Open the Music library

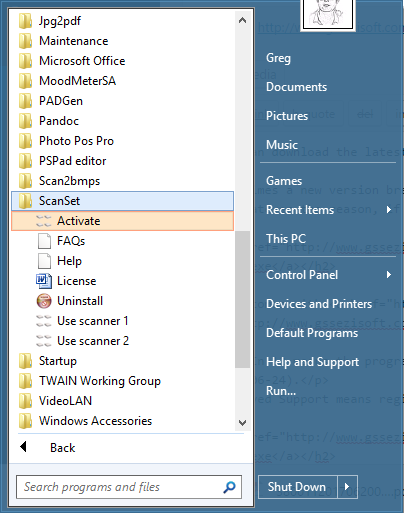tap(282, 145)
